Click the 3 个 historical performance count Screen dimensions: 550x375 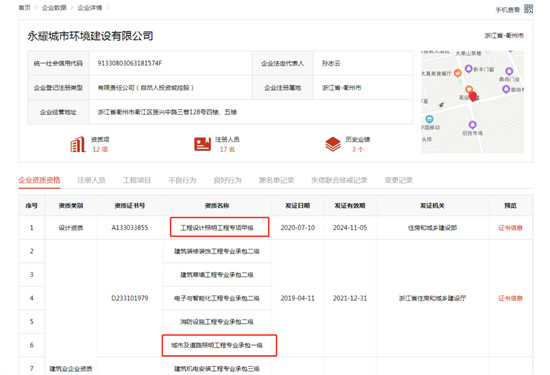click(x=358, y=149)
